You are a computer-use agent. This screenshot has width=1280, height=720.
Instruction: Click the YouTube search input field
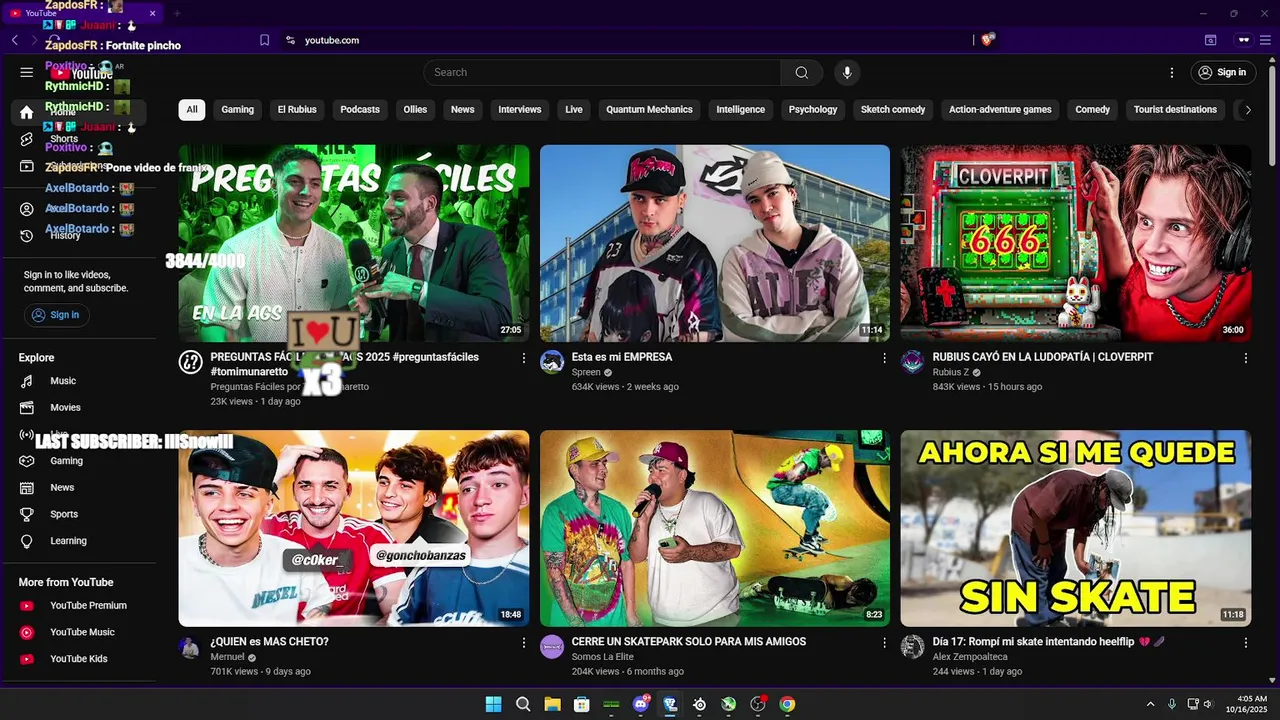pyautogui.click(x=602, y=72)
